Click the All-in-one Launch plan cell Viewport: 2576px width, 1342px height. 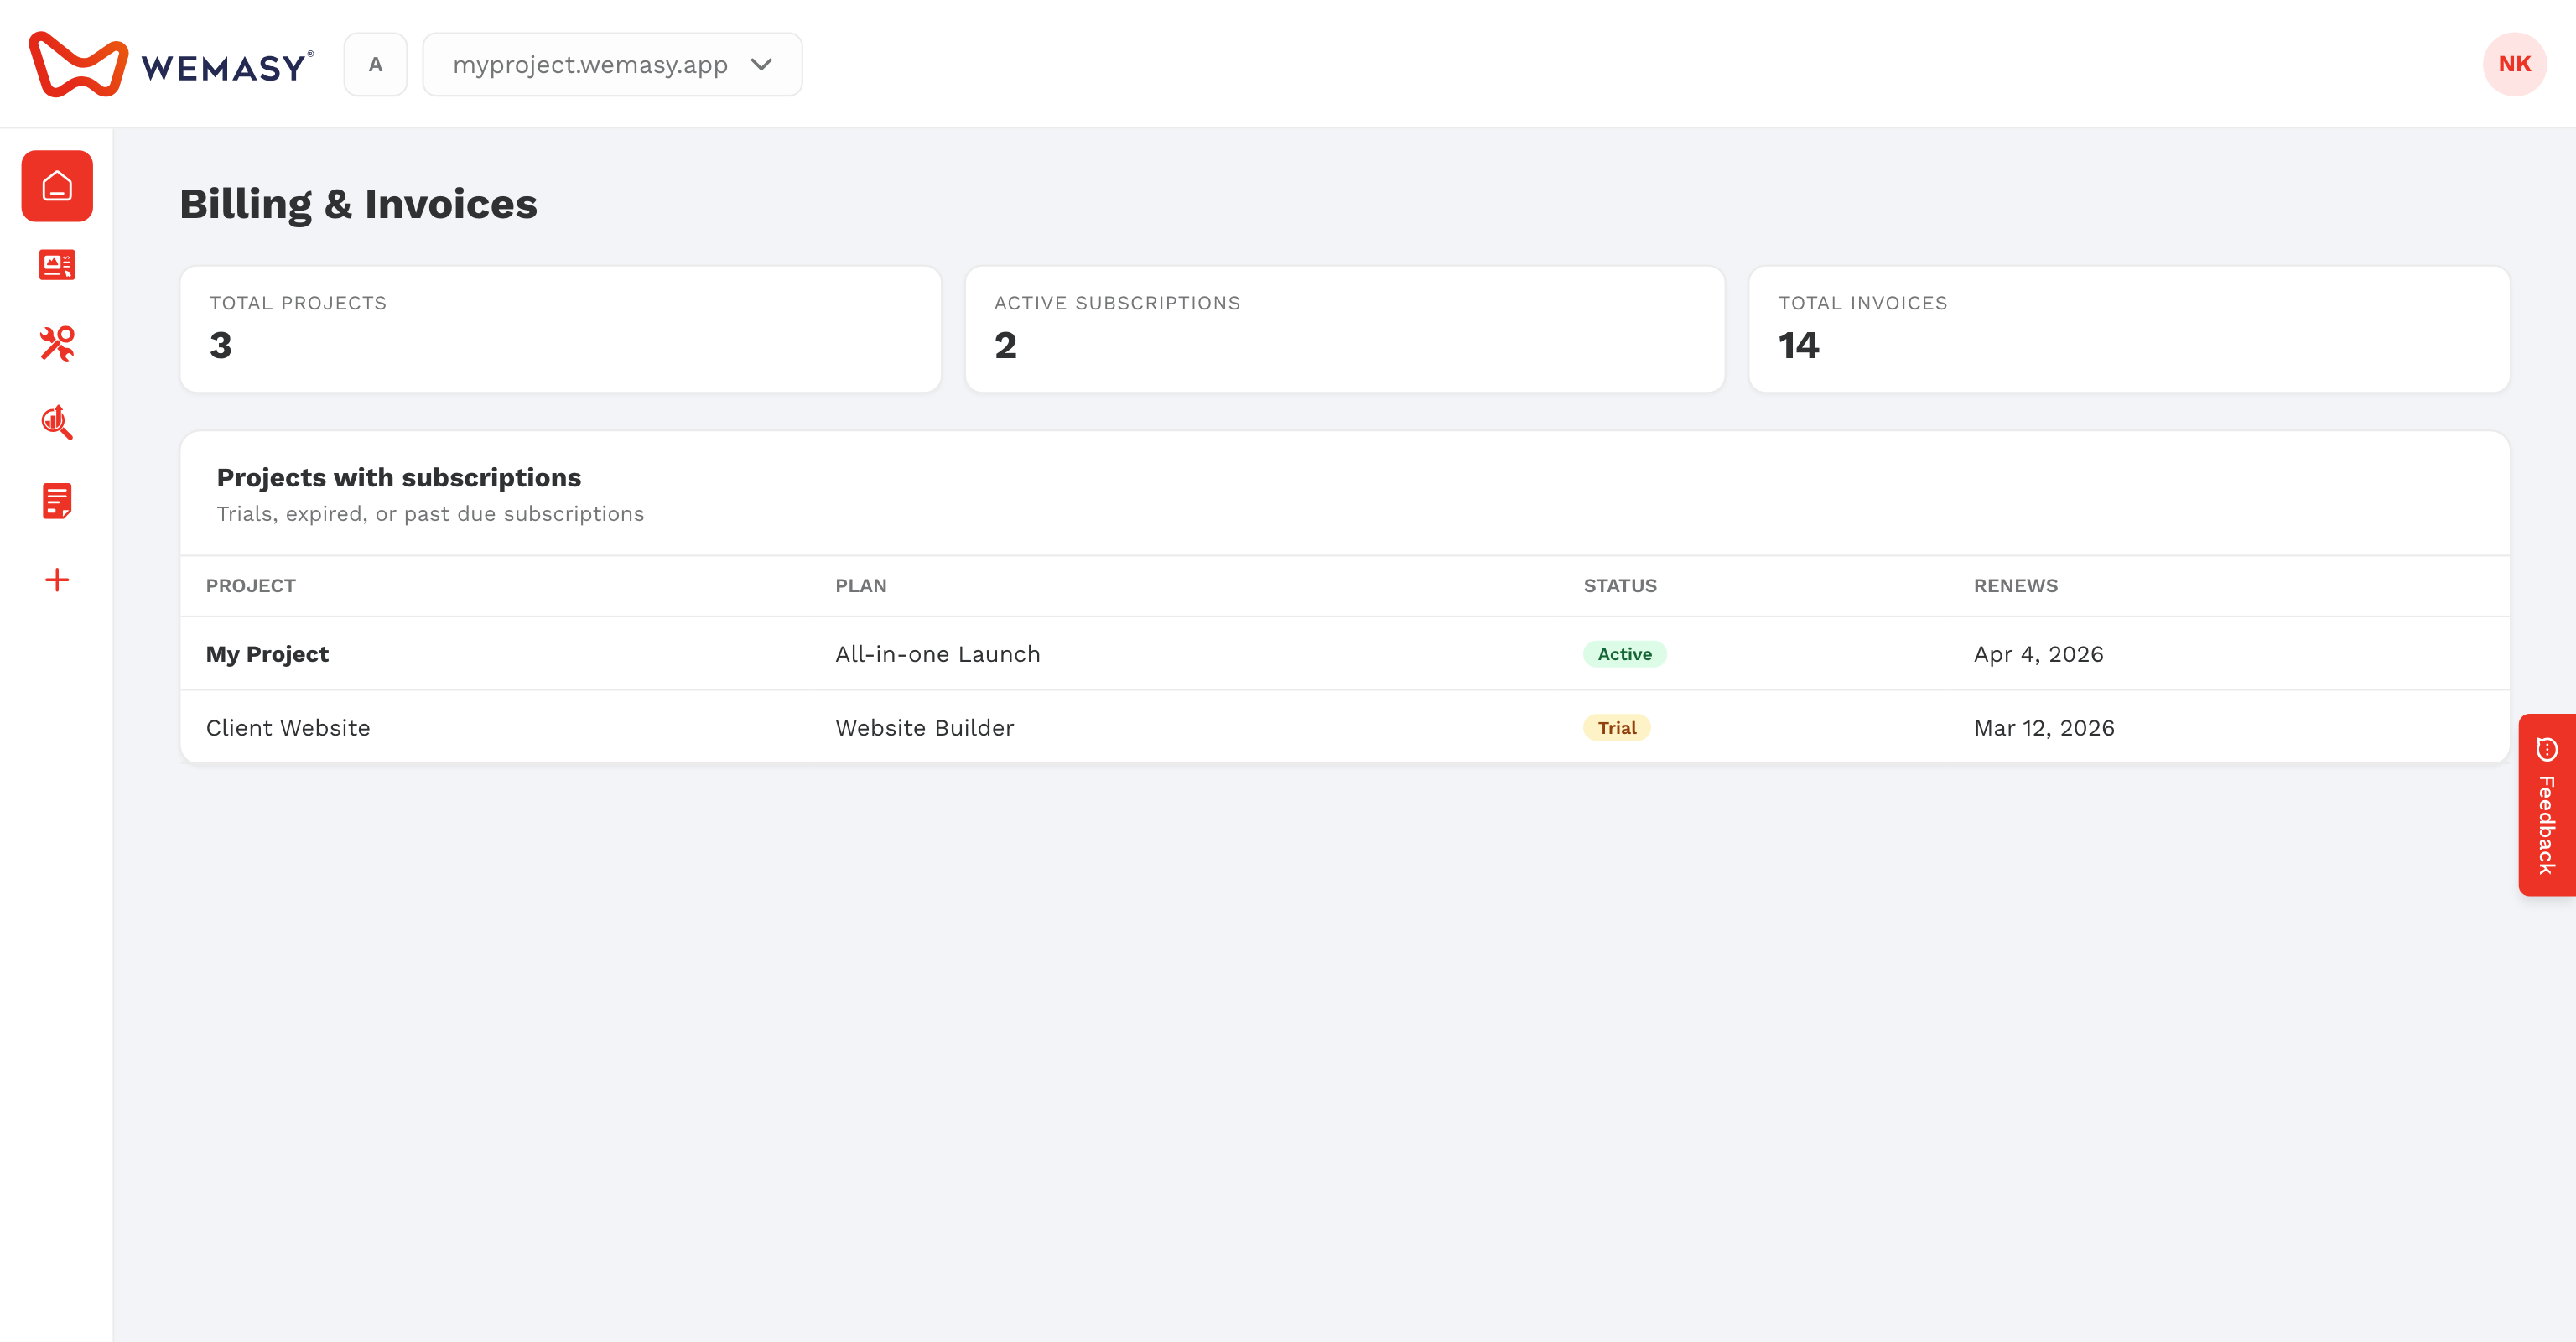[x=938, y=654]
